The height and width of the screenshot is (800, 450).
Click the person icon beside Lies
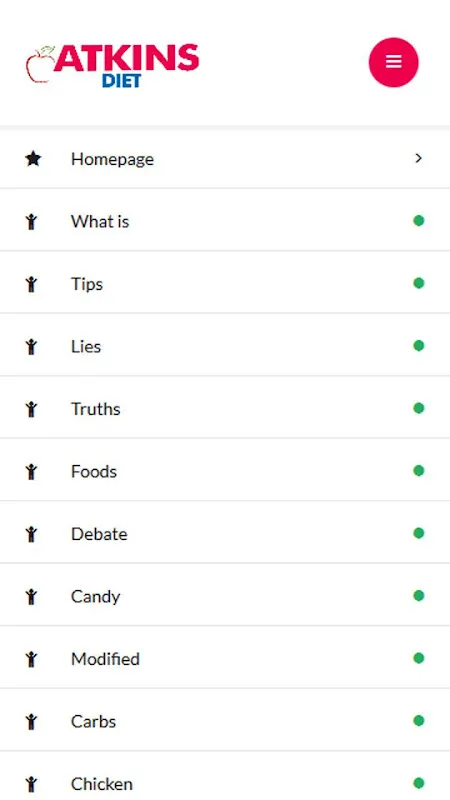tap(32, 346)
